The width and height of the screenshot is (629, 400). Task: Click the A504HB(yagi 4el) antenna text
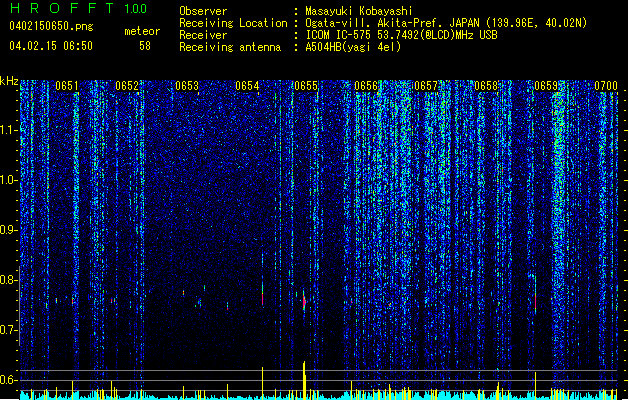353,47
